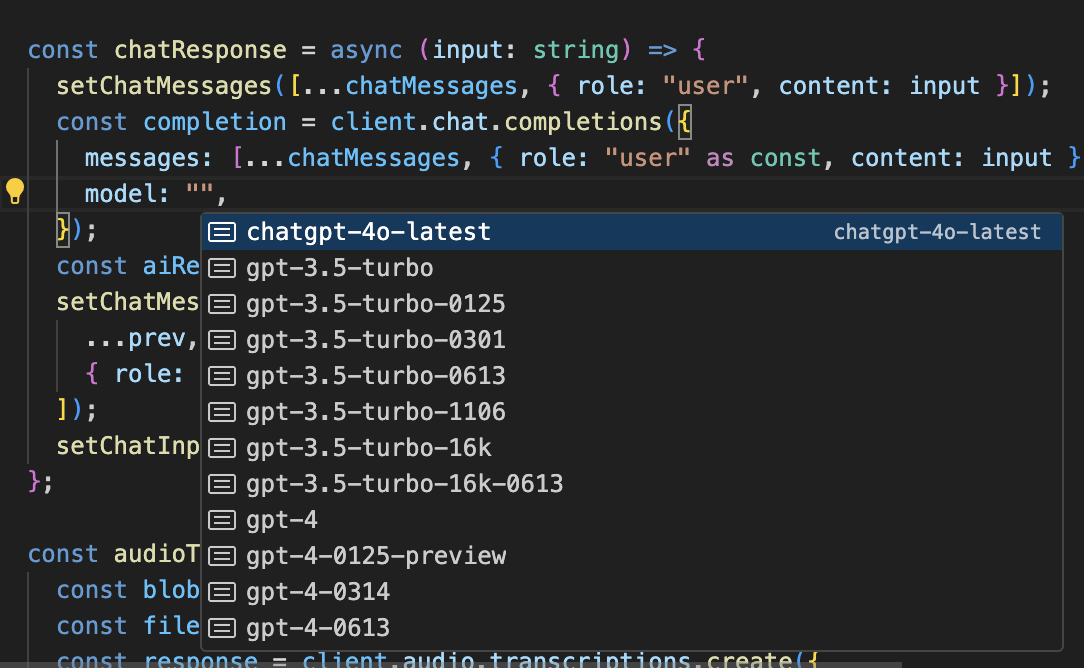This screenshot has width=1084, height=668.
Task: Click on chatResponse function name
Action: coord(200,50)
